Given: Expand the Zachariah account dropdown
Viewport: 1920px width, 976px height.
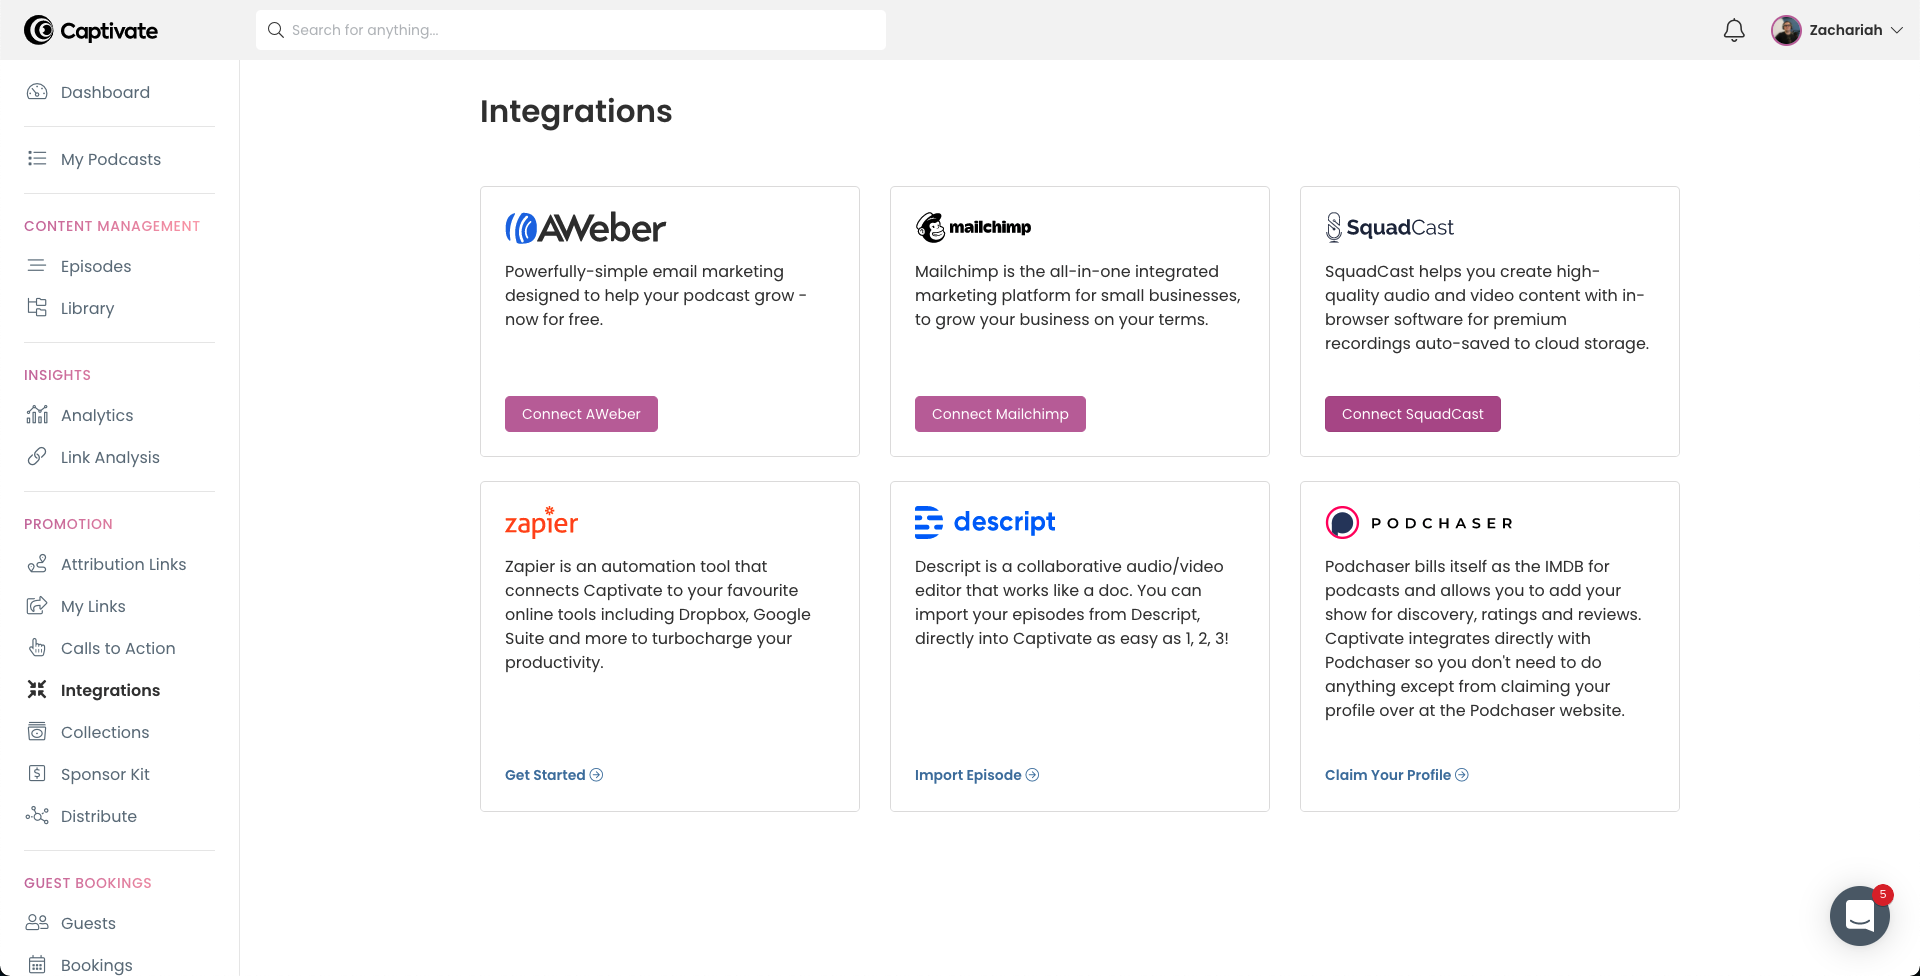Looking at the screenshot, I should point(1896,31).
